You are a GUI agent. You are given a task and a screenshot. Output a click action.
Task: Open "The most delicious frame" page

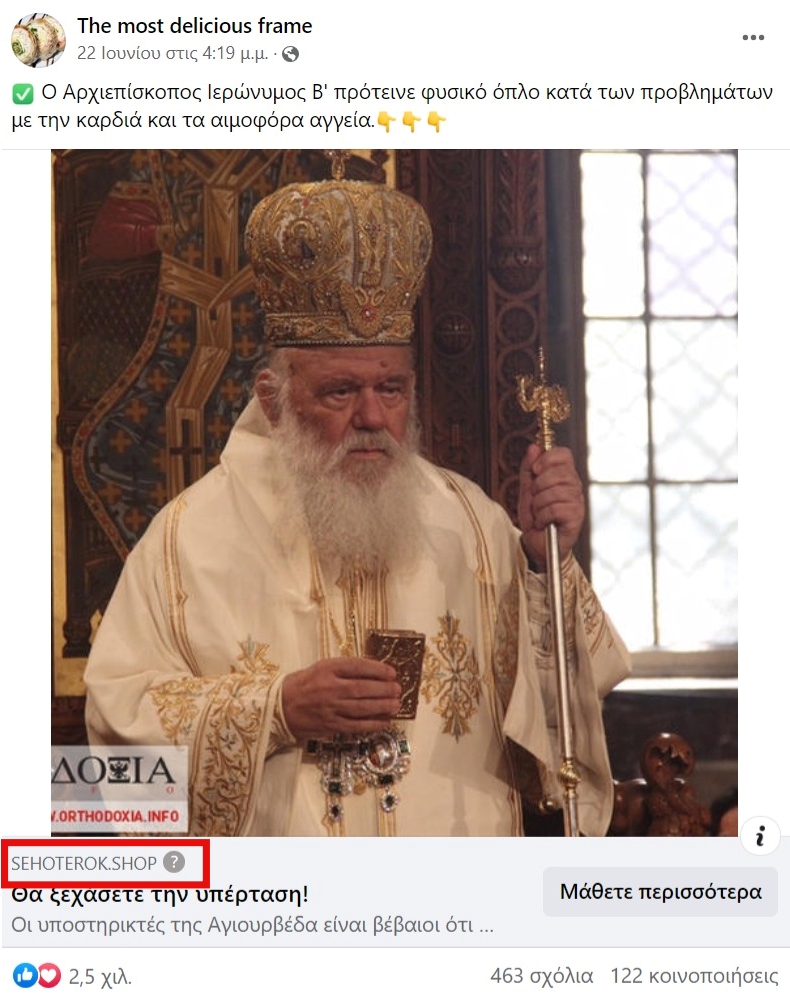pyautogui.click(x=194, y=26)
